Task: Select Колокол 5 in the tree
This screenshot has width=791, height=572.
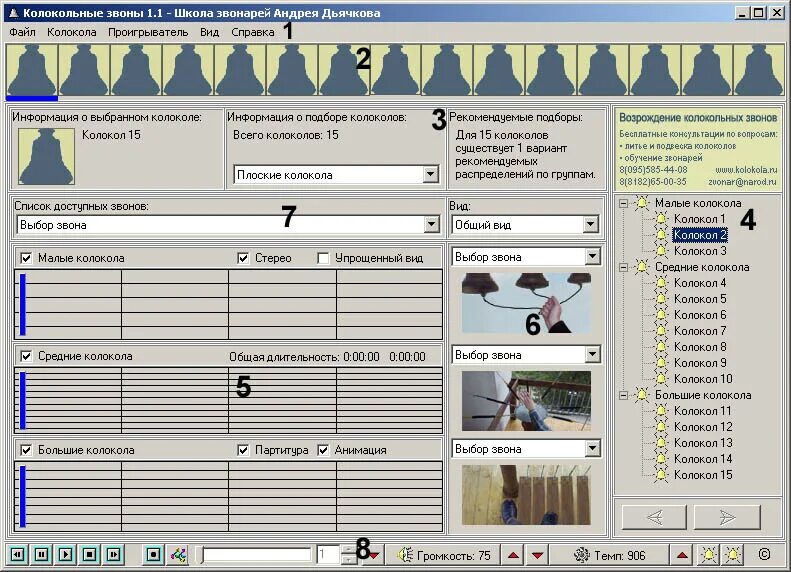Action: point(700,299)
